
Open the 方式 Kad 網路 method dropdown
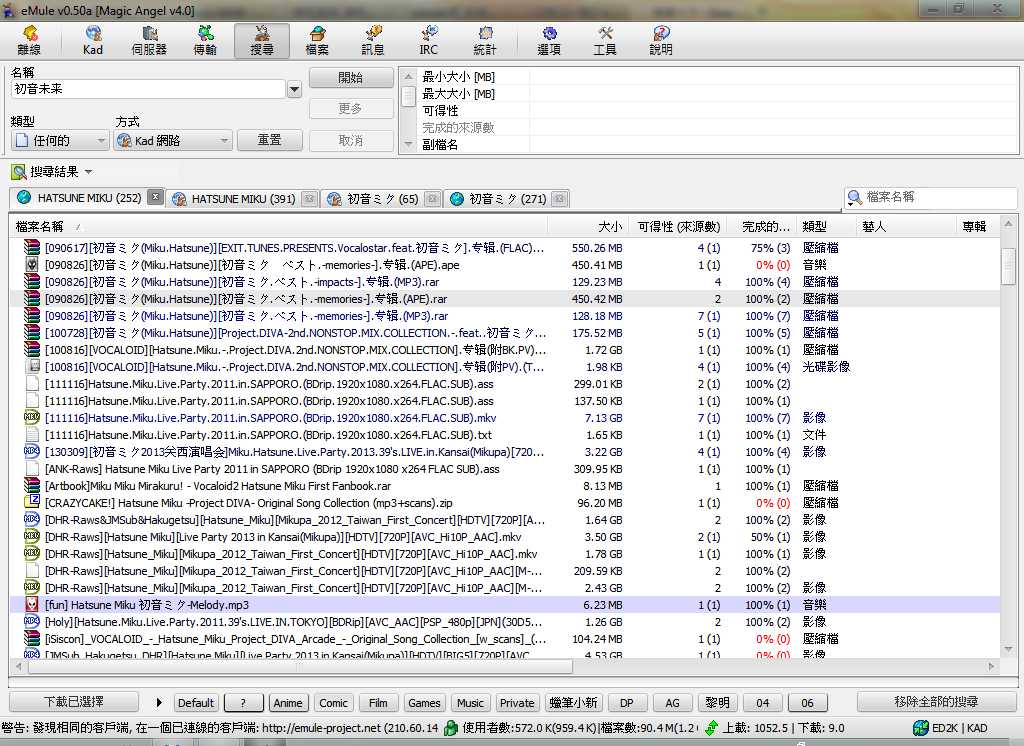172,140
